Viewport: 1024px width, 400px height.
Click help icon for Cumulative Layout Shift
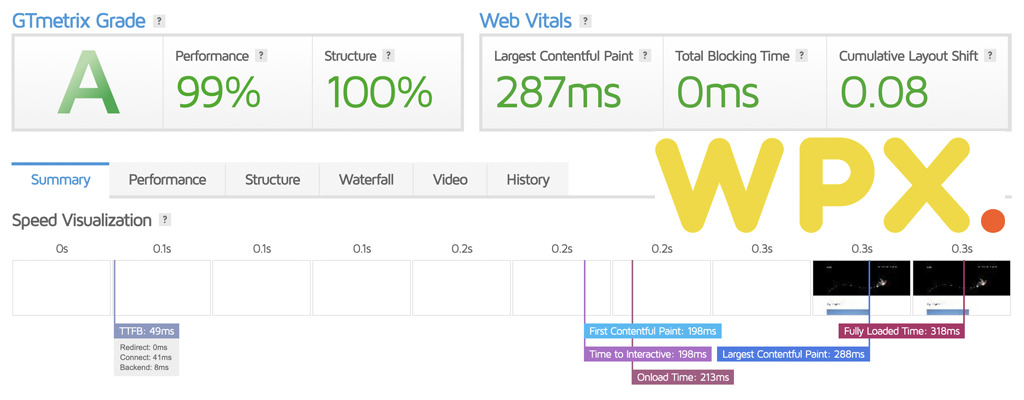(990, 56)
